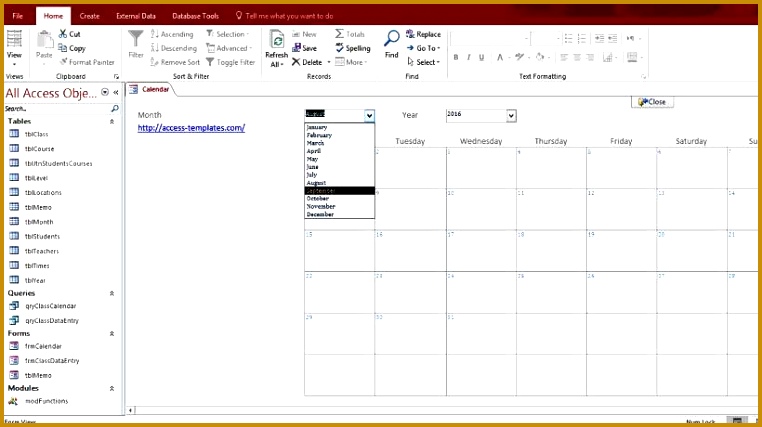Choose January in month list
The image size is (762, 427).
coord(339,127)
